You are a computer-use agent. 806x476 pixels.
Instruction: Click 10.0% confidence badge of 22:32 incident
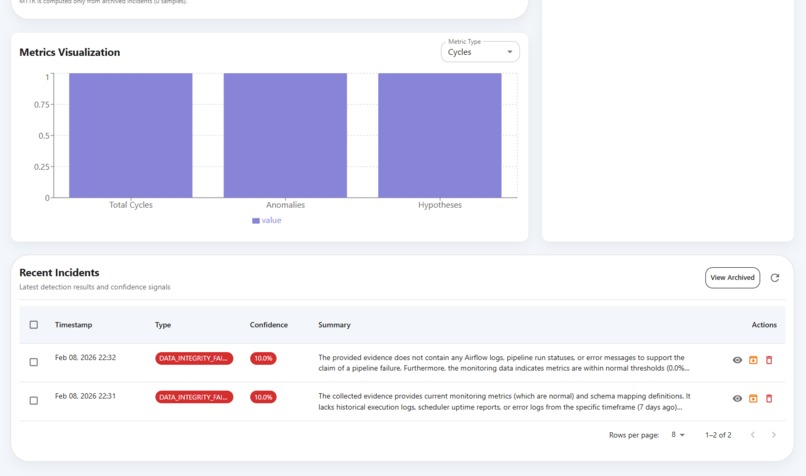click(263, 358)
